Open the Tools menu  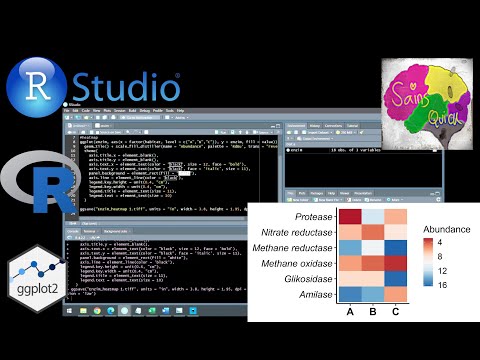pos(170,111)
